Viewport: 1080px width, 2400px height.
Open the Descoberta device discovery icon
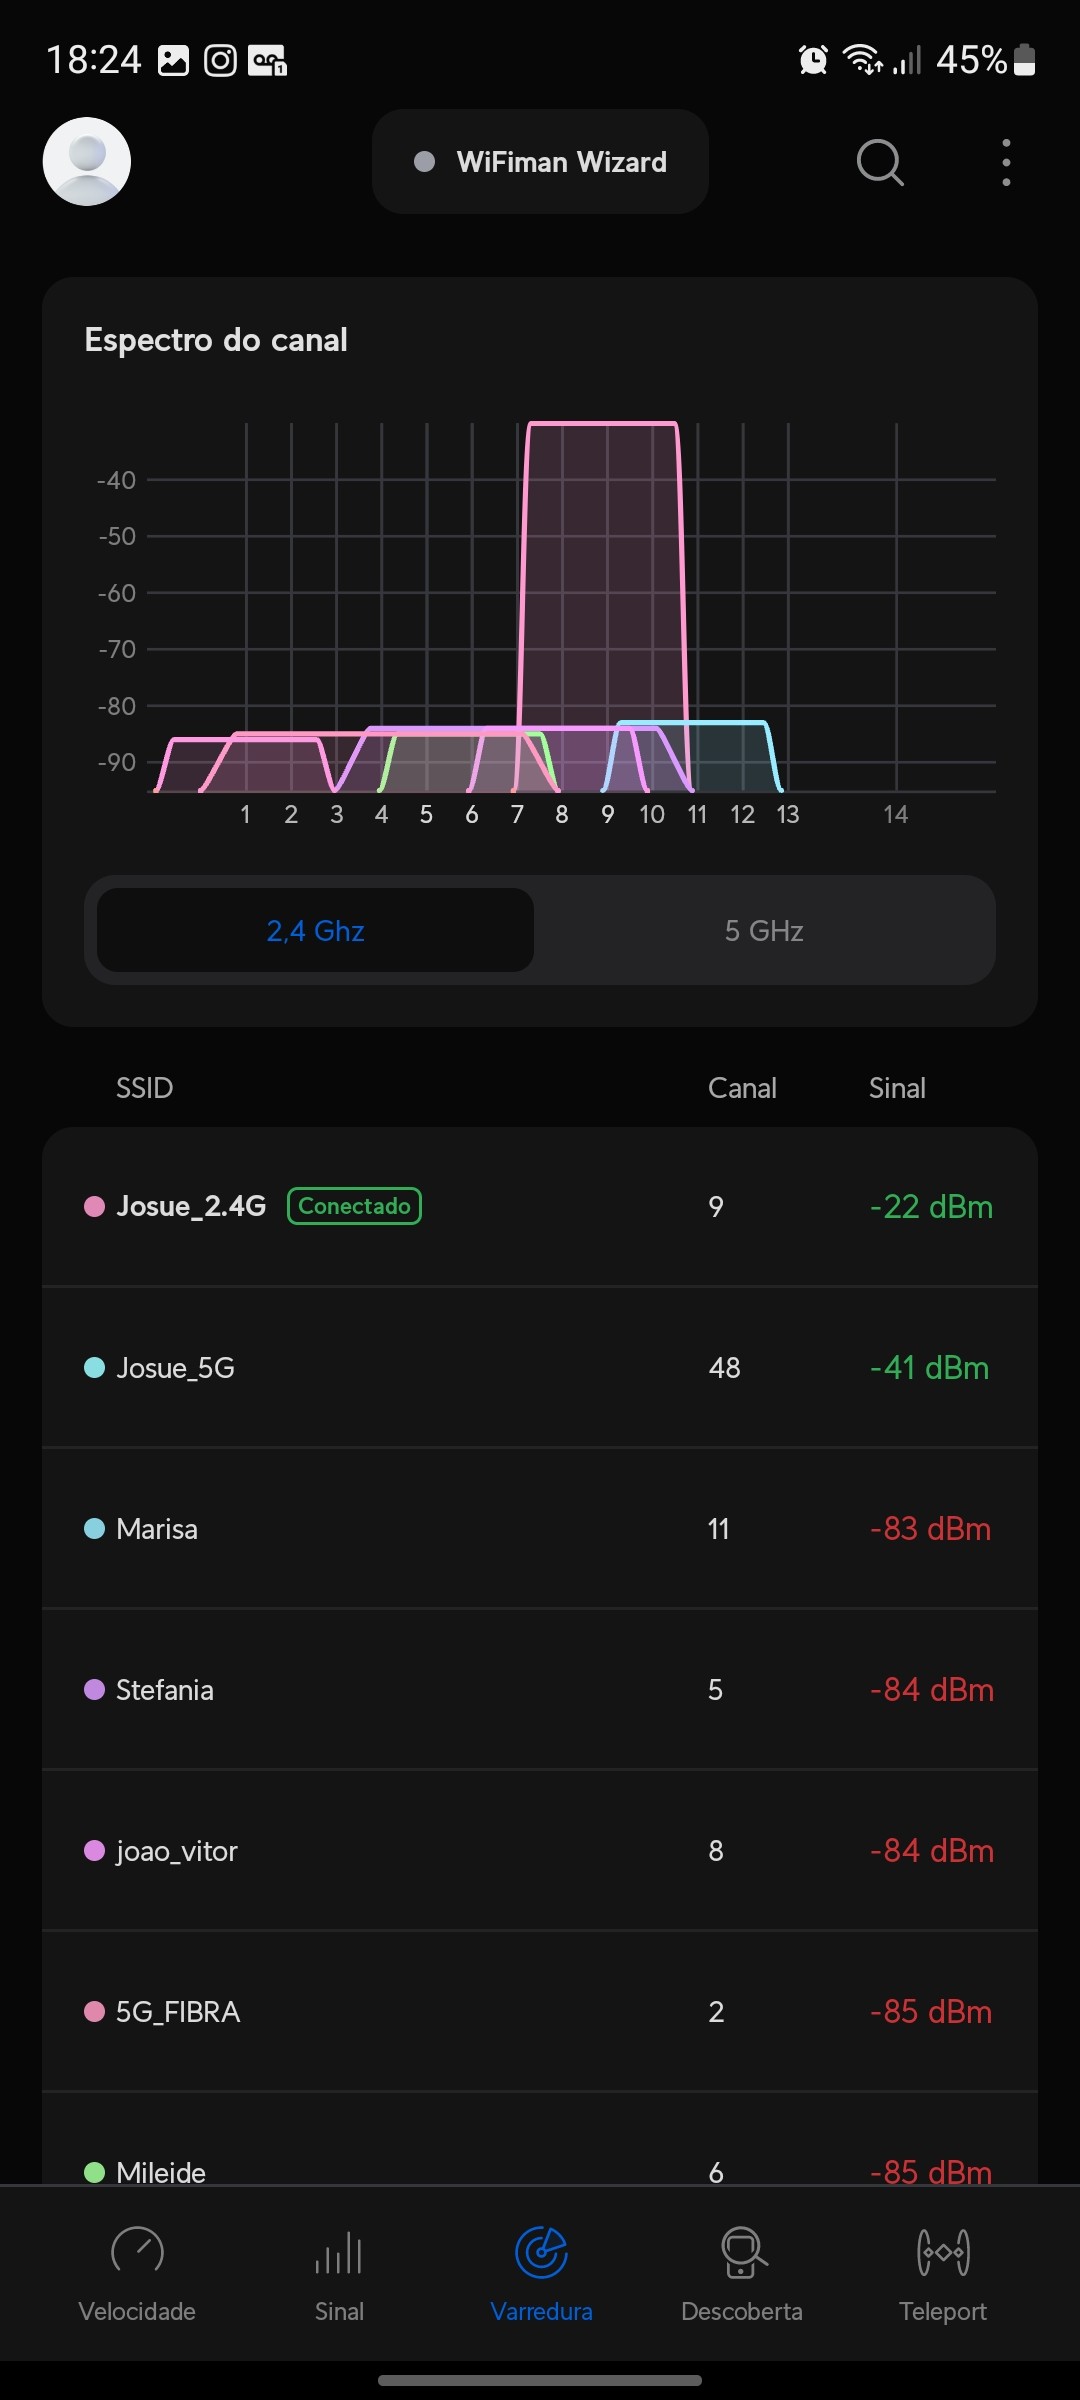[x=742, y=2252]
